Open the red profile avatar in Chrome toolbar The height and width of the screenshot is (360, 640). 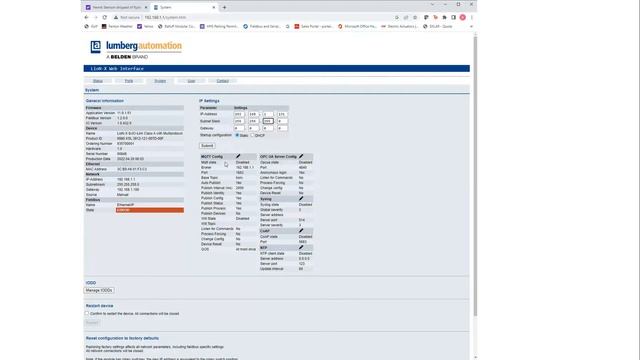click(x=462, y=18)
